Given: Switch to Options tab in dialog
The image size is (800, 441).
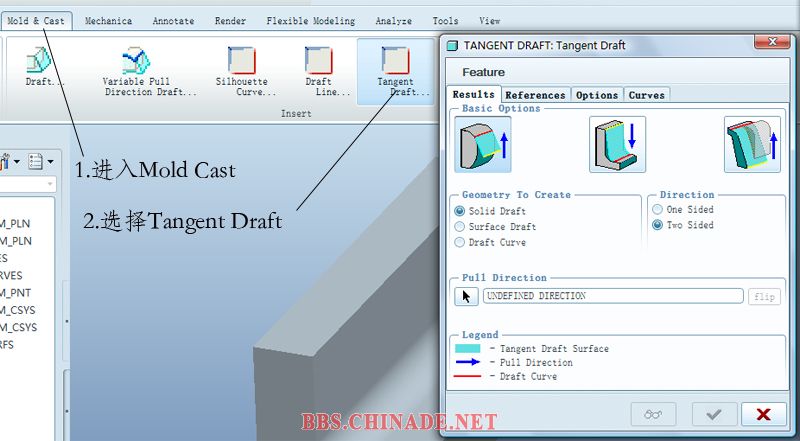Looking at the screenshot, I should pyautogui.click(x=597, y=95).
